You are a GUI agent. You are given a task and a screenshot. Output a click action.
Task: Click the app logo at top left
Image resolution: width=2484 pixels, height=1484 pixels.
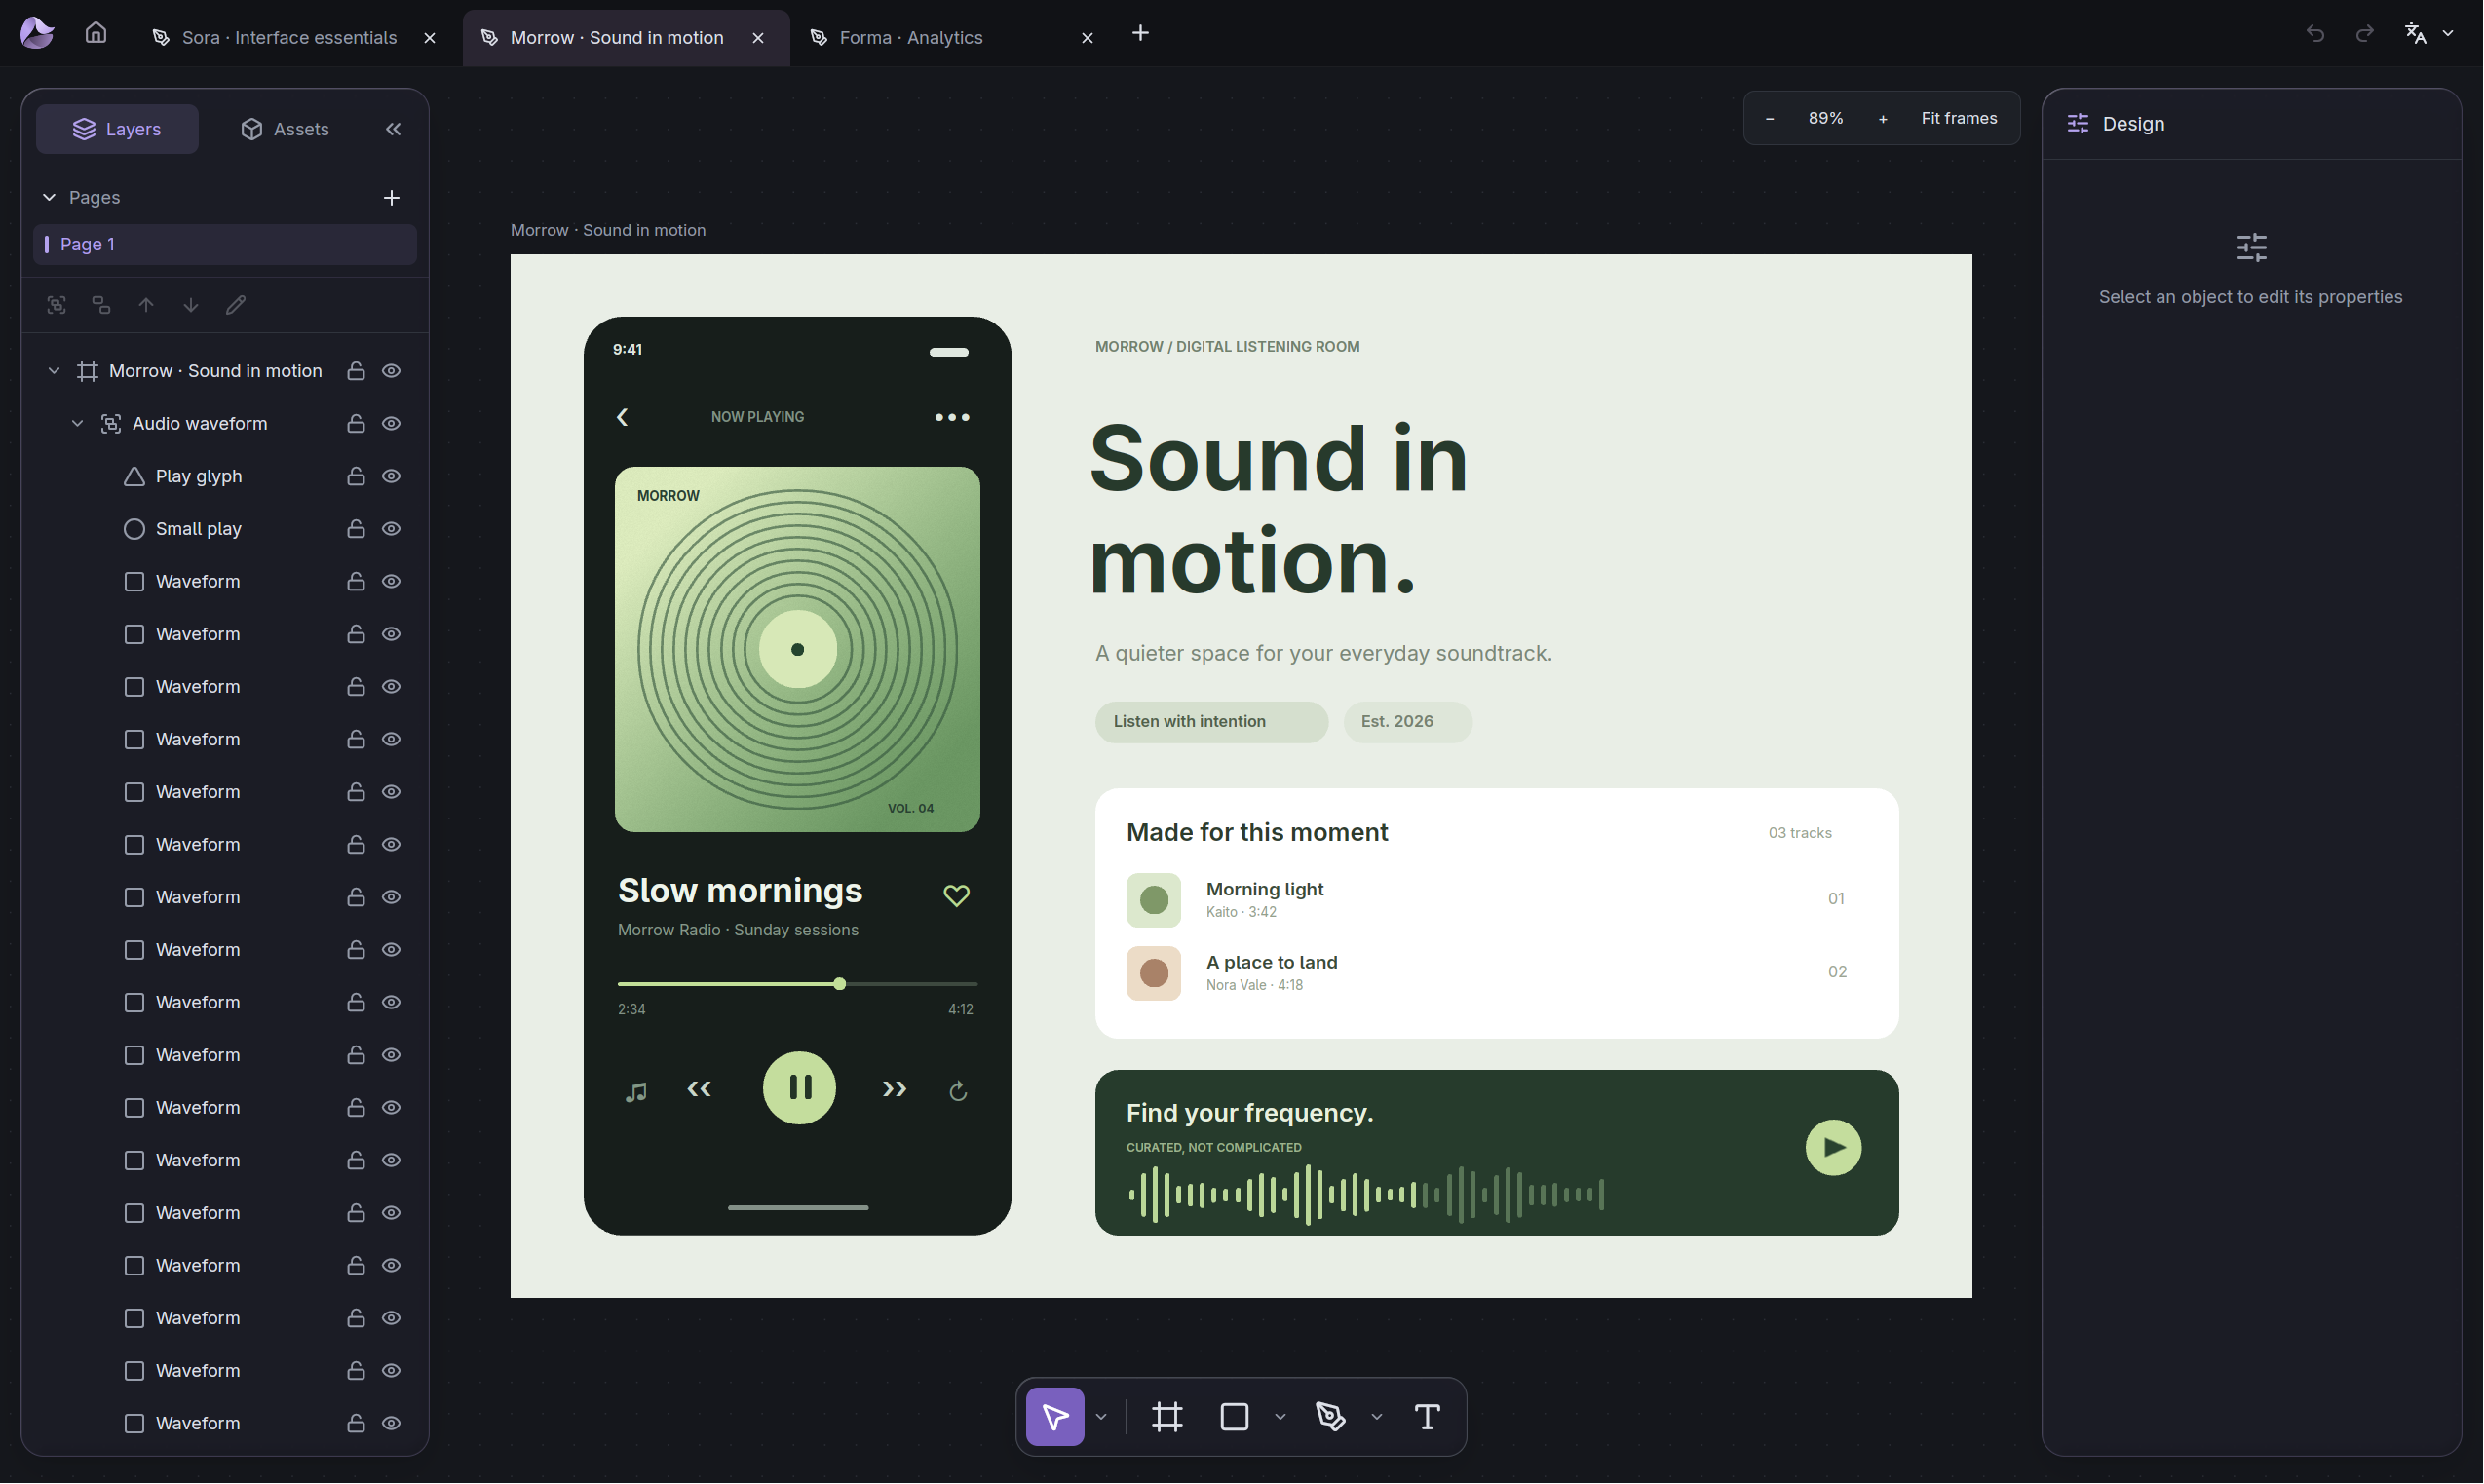(x=37, y=33)
